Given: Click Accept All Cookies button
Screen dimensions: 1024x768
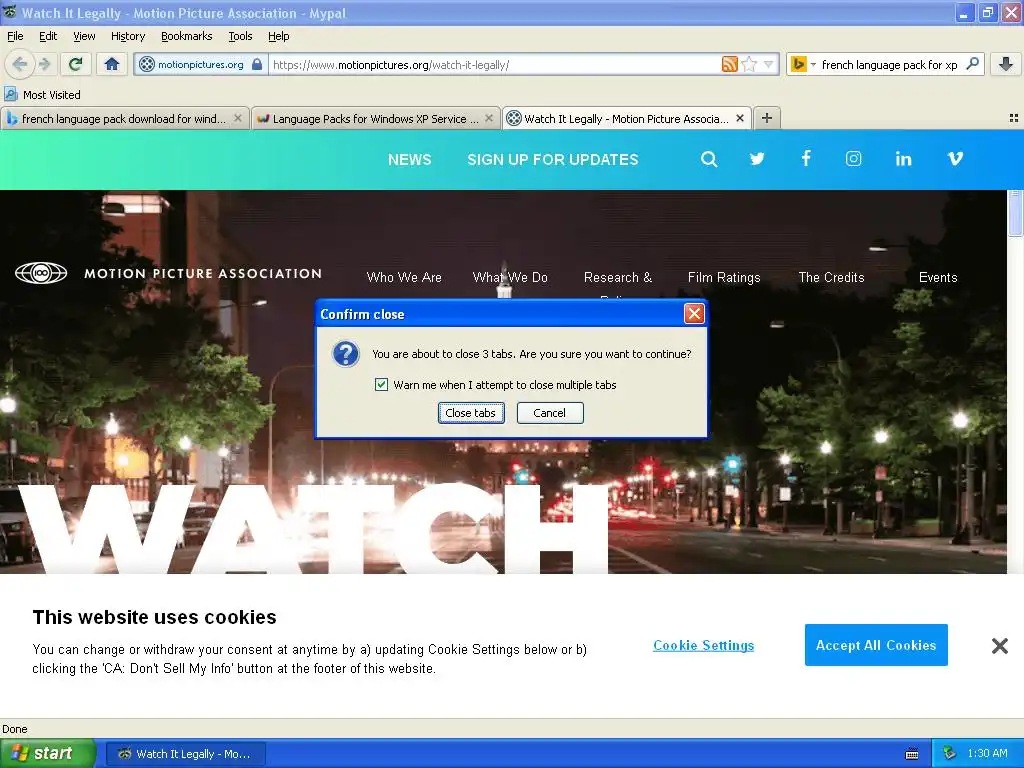Looking at the screenshot, I should coord(876,645).
